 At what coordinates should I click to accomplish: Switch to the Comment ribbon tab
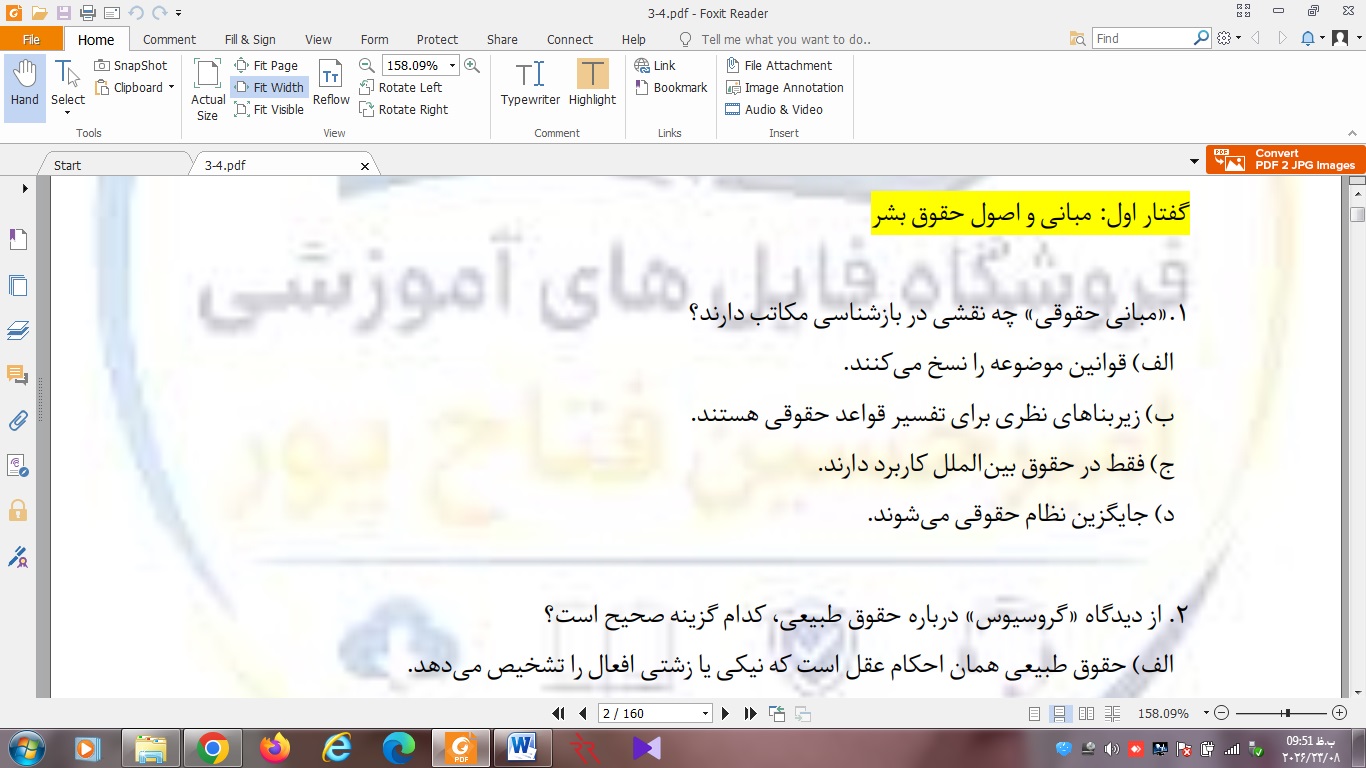point(169,39)
